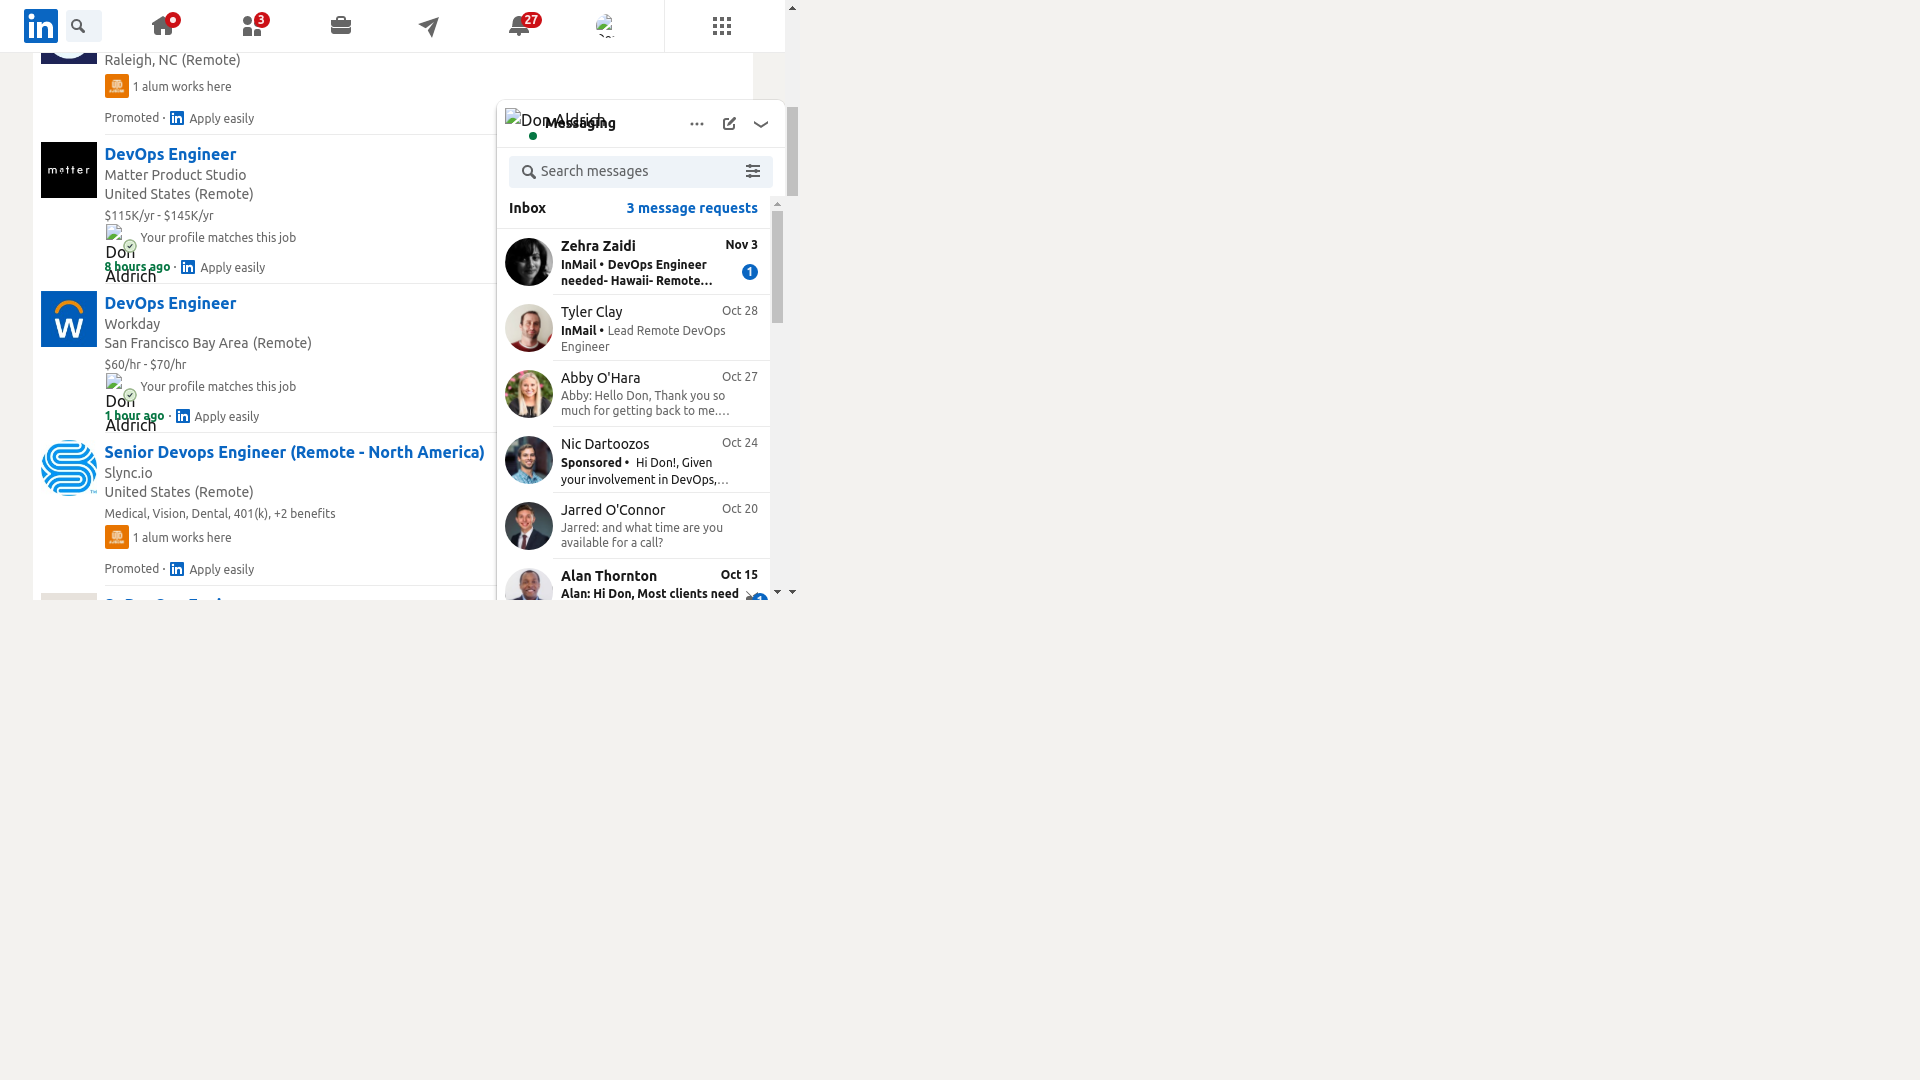The height and width of the screenshot is (1080, 1920).
Task: Open message filter settings icon
Action: pos(753,172)
